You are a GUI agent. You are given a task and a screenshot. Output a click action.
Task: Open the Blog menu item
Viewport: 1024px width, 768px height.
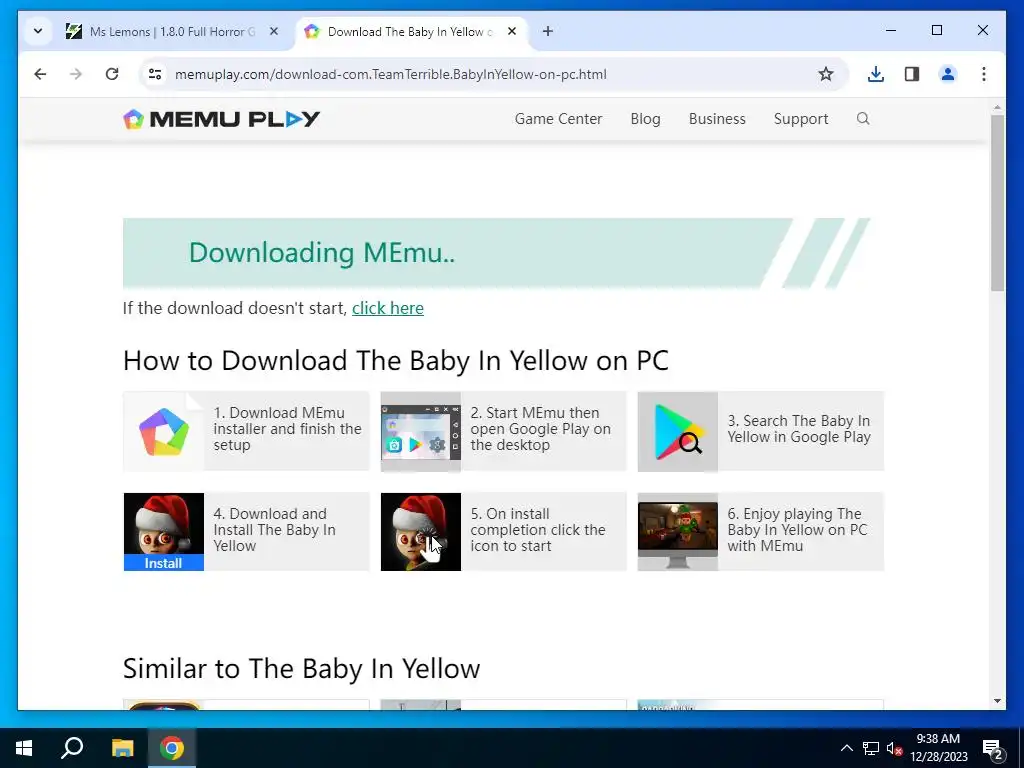[x=645, y=119]
